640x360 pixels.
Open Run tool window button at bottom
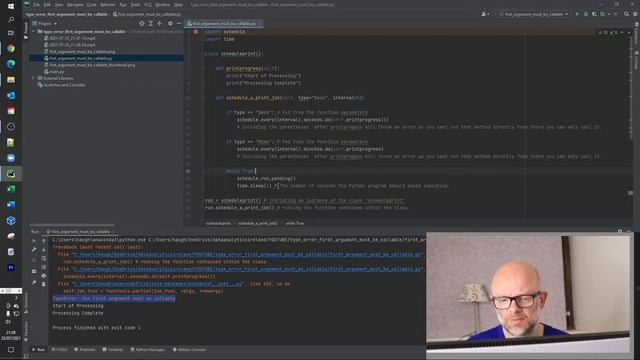pos(39,349)
